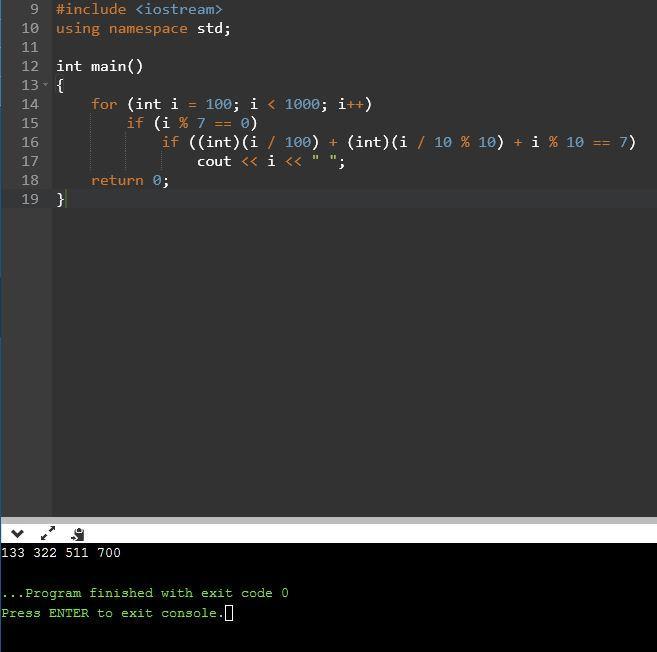Select line number 9 in the gutter
This screenshot has width=657, height=652.
(34, 9)
